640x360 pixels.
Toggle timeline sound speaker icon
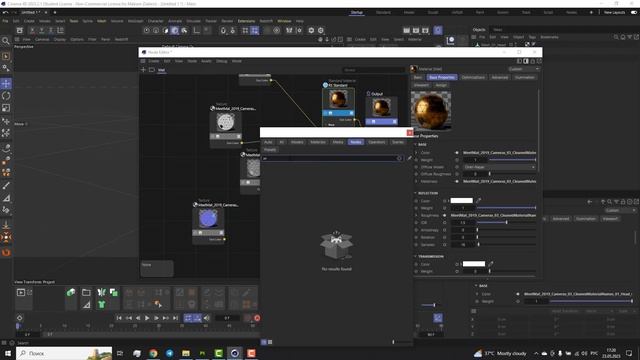click(x=207, y=318)
